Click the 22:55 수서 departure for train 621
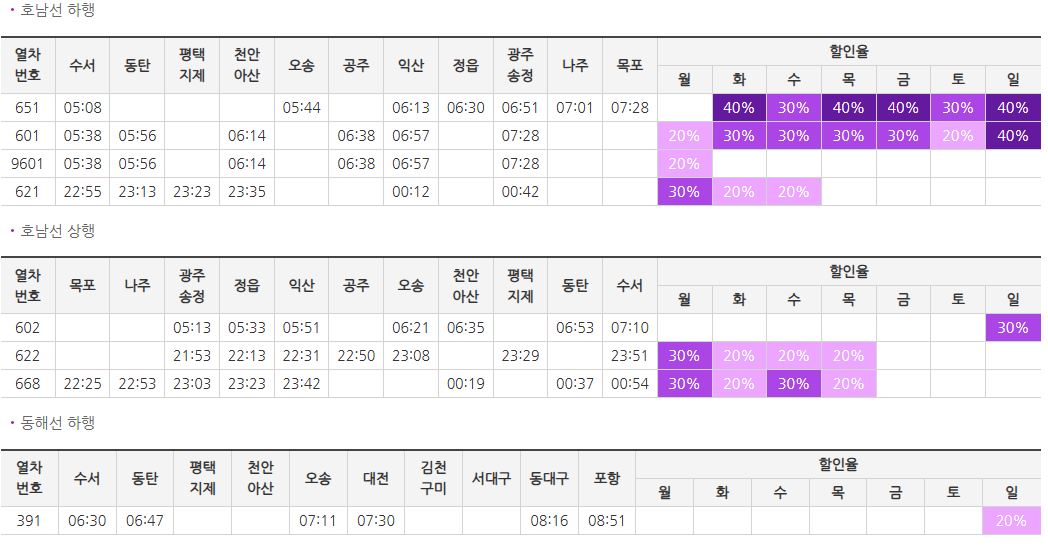 pyautogui.click(x=82, y=192)
